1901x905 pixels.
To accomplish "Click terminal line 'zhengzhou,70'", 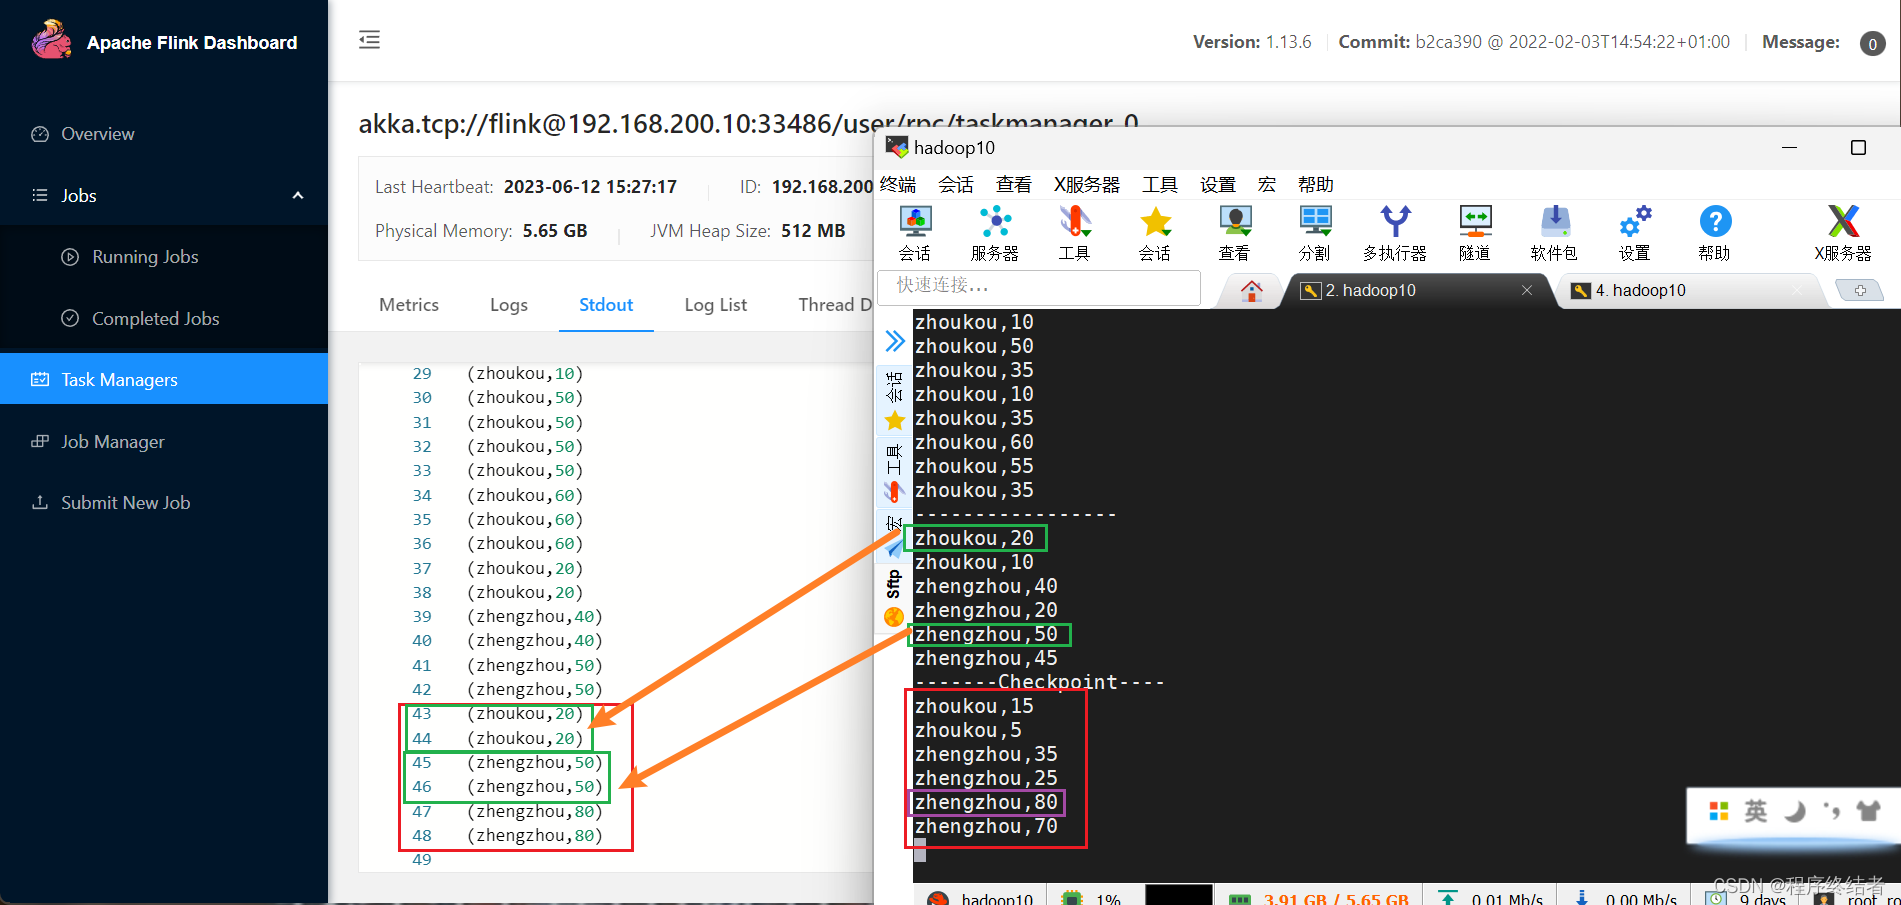I will click(x=986, y=826).
